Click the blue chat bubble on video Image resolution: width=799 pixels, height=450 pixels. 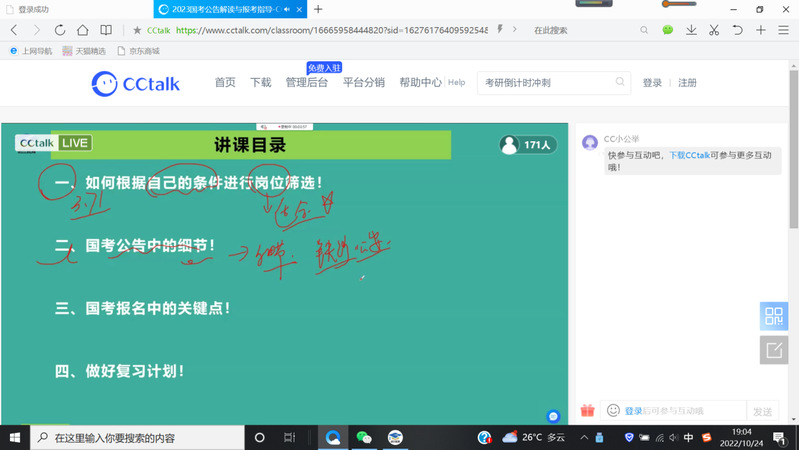553,416
